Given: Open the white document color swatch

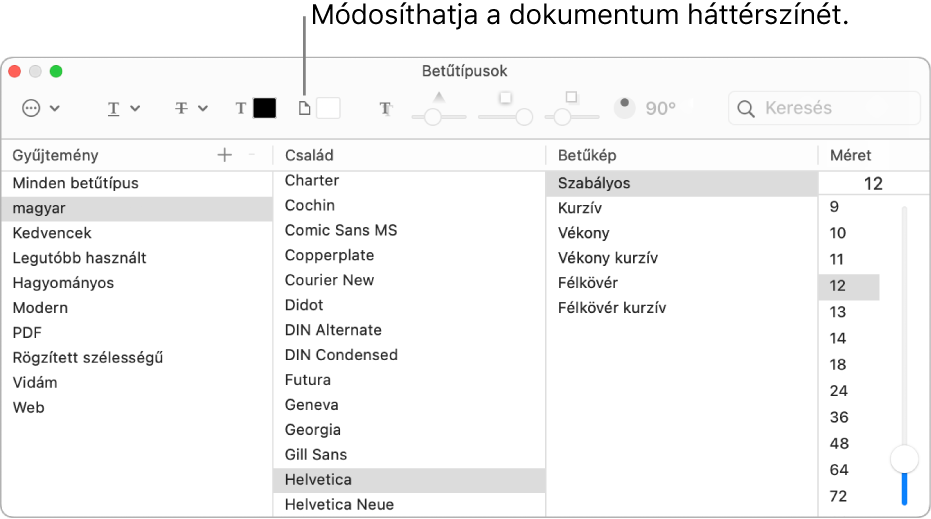Looking at the screenshot, I should (x=328, y=108).
